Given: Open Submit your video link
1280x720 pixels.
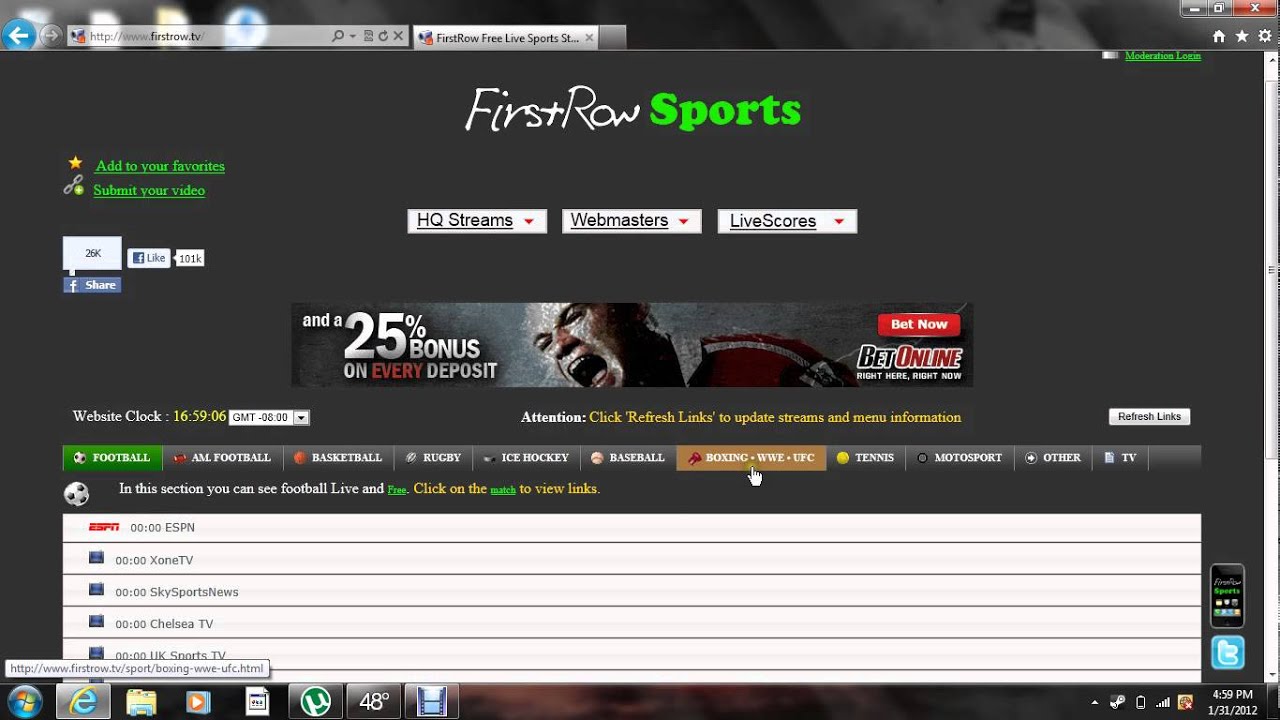Looking at the screenshot, I should tap(149, 190).
